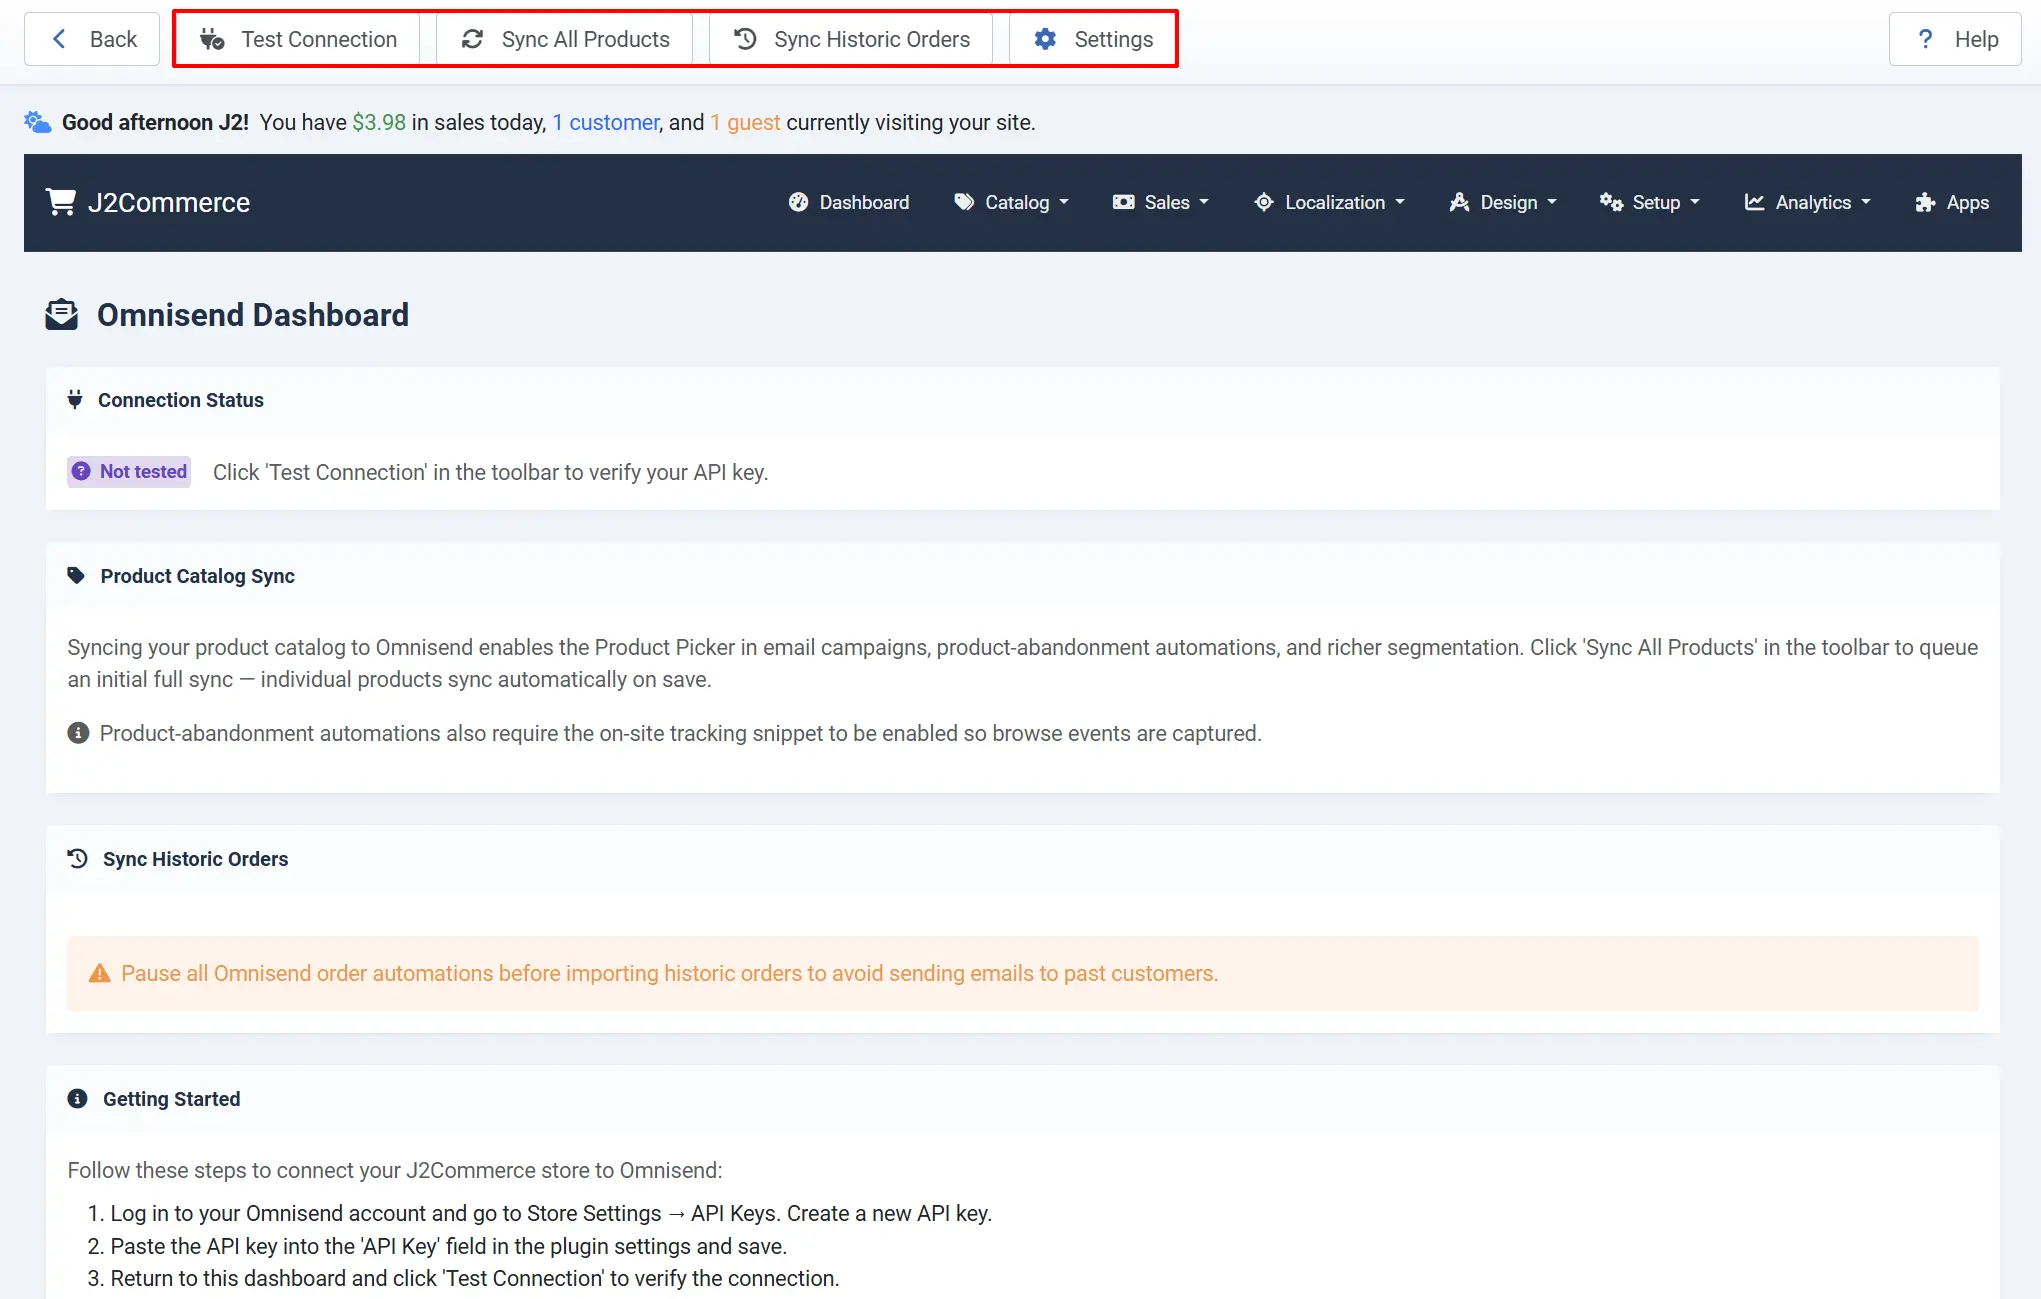Screen dimensions: 2041x1299
Task: Click the Omnisend Dashboard envelope icon
Action: (x=62, y=315)
